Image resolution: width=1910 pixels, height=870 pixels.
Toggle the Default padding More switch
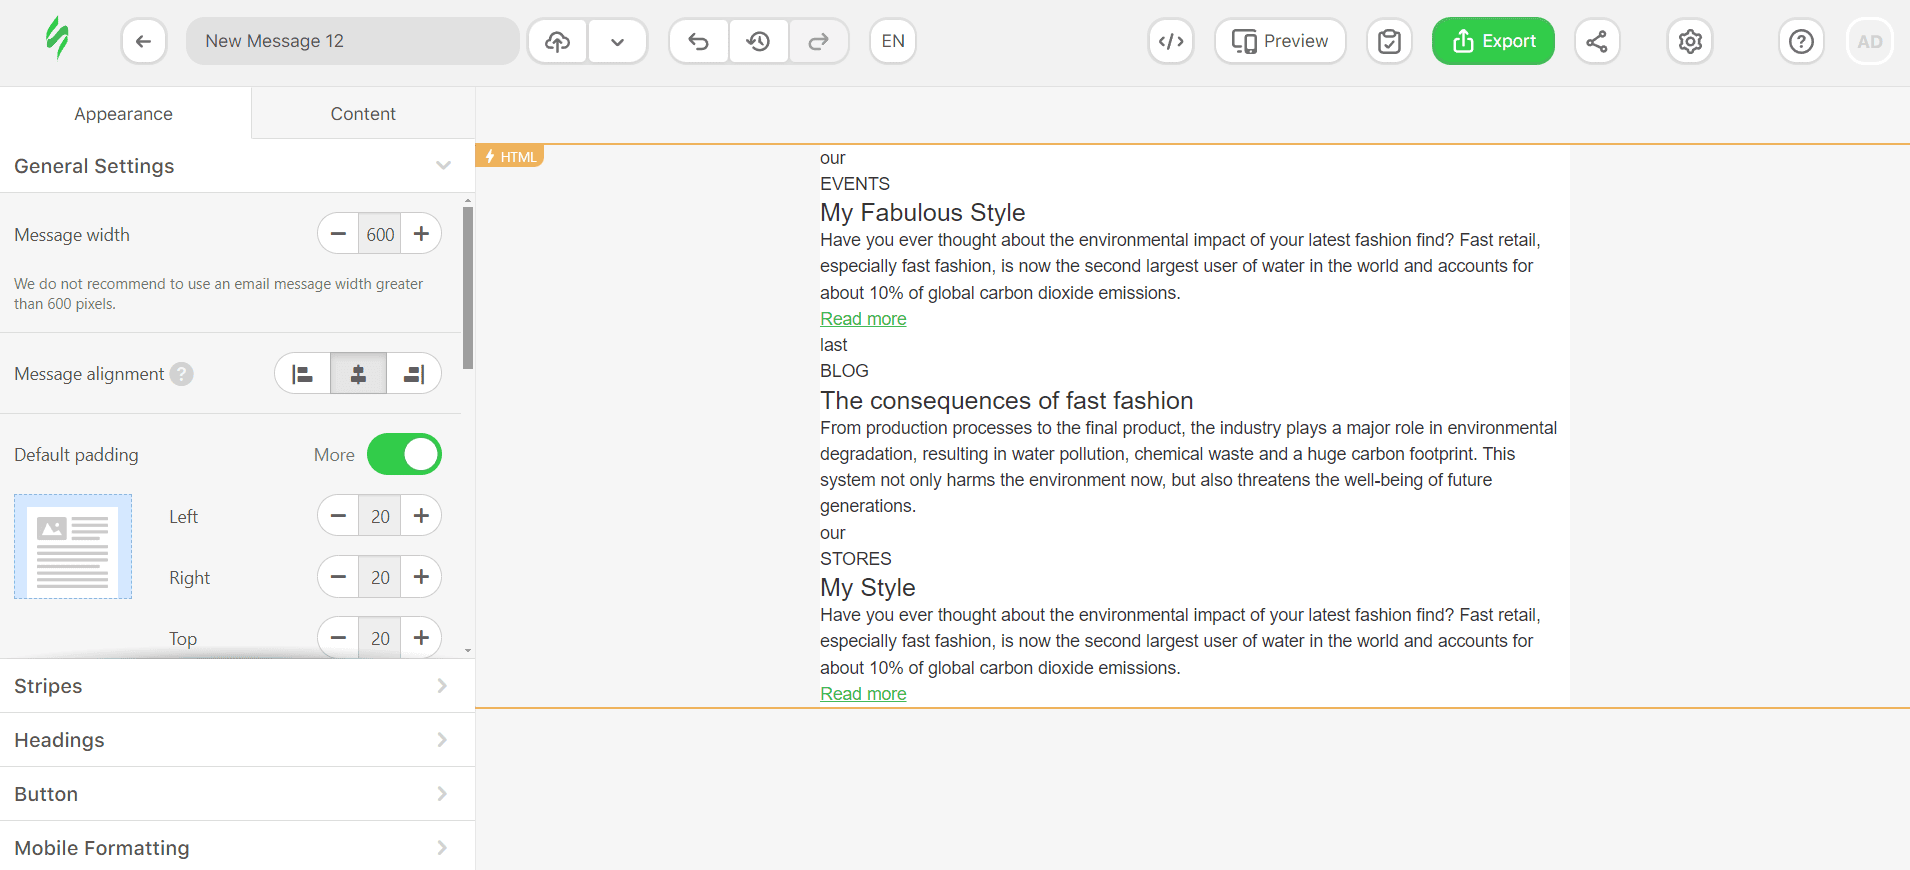(404, 454)
